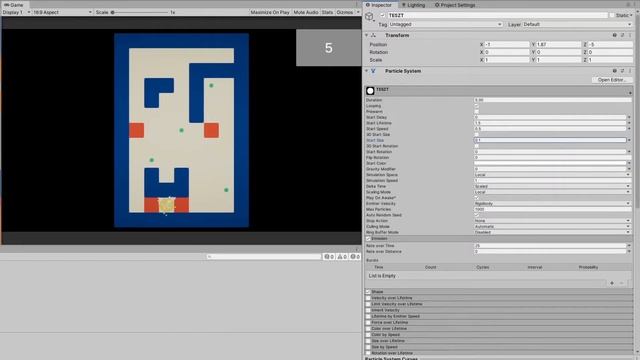Enable the Velocity over Lifetime module checkbox

pos(368,298)
